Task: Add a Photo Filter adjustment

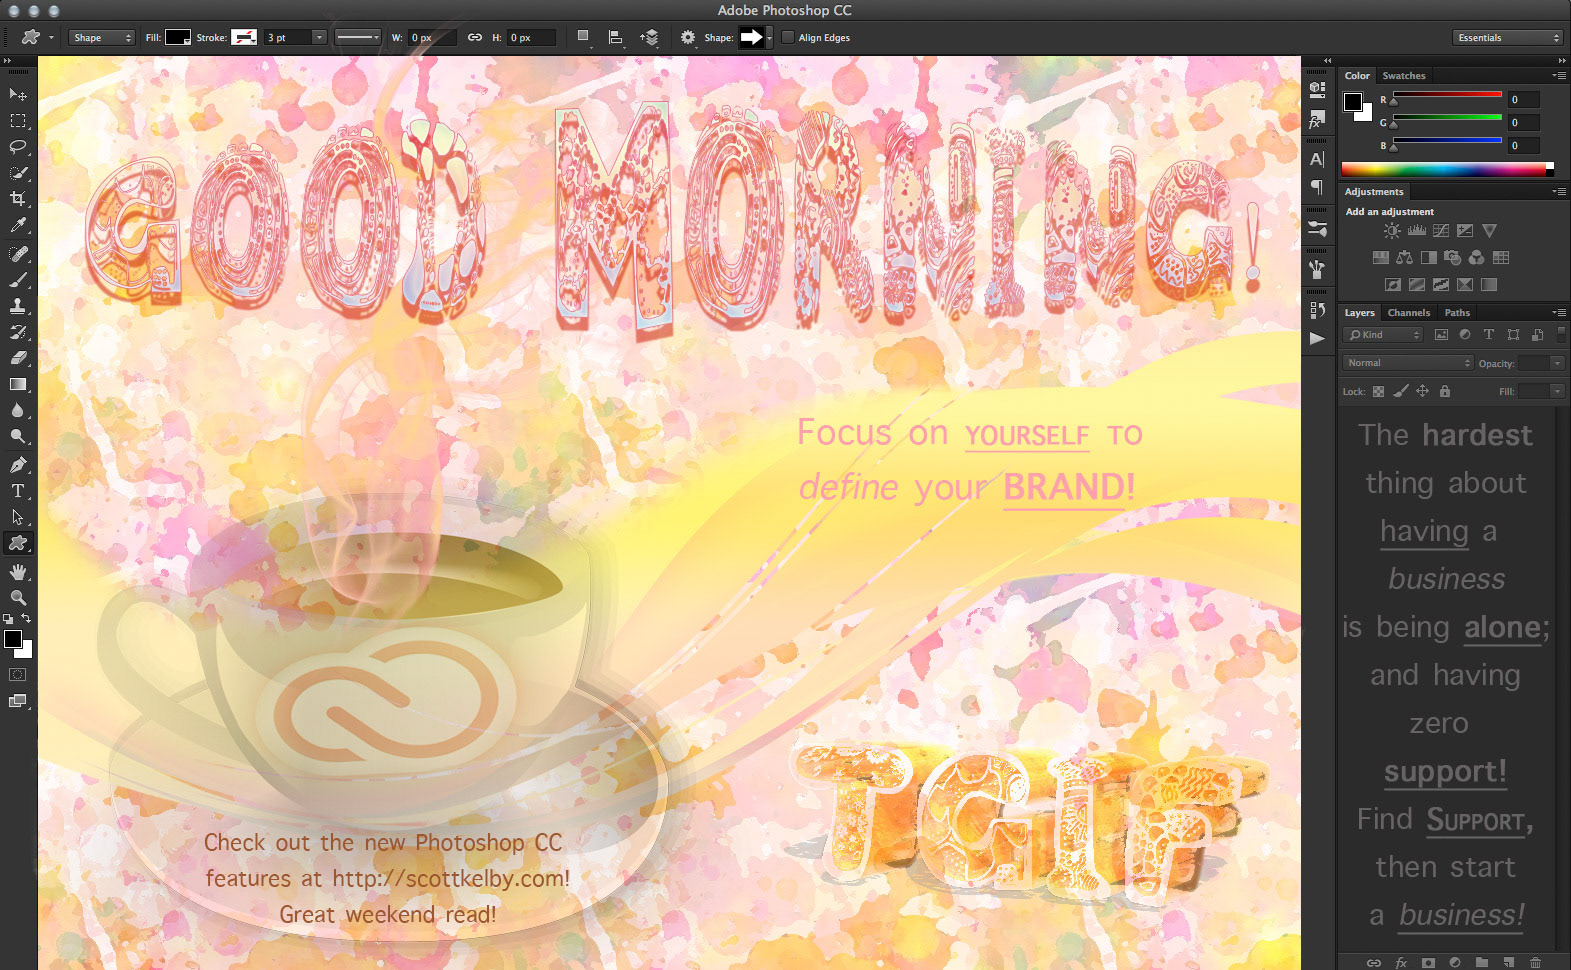Action: [1452, 258]
